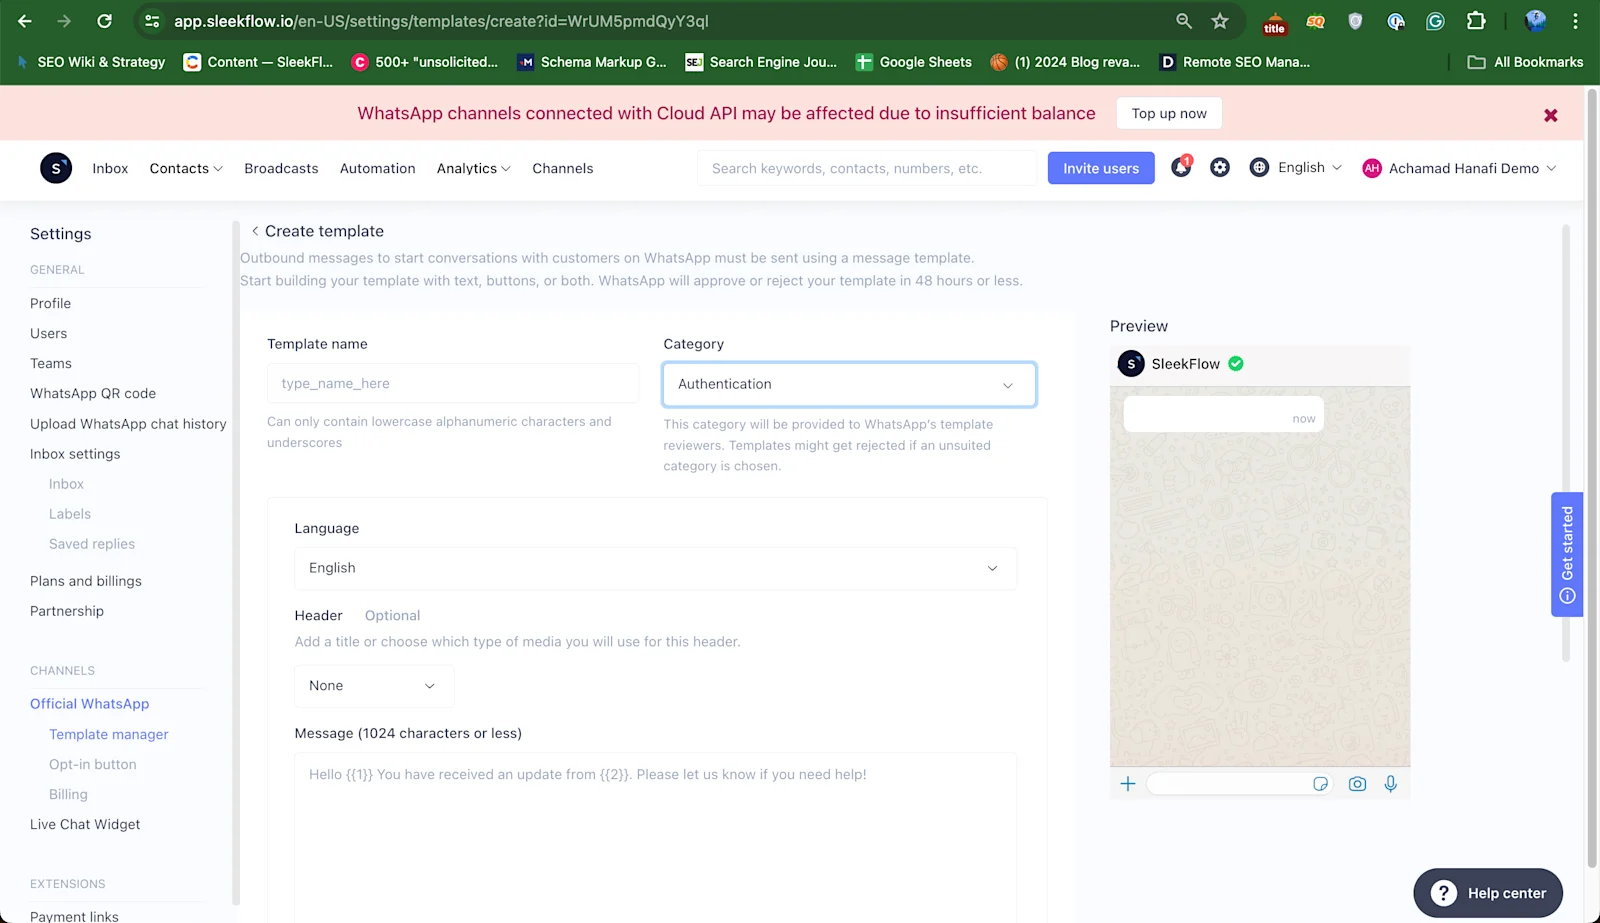Viewport: 1600px width, 923px height.
Task: Click the microphone icon in the preview
Action: (x=1390, y=784)
